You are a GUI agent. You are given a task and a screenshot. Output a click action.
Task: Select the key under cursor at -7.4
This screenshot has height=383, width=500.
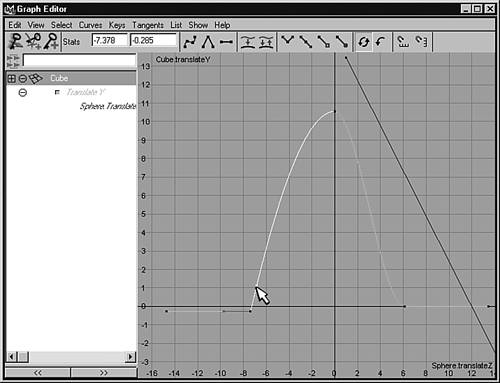[250, 311]
